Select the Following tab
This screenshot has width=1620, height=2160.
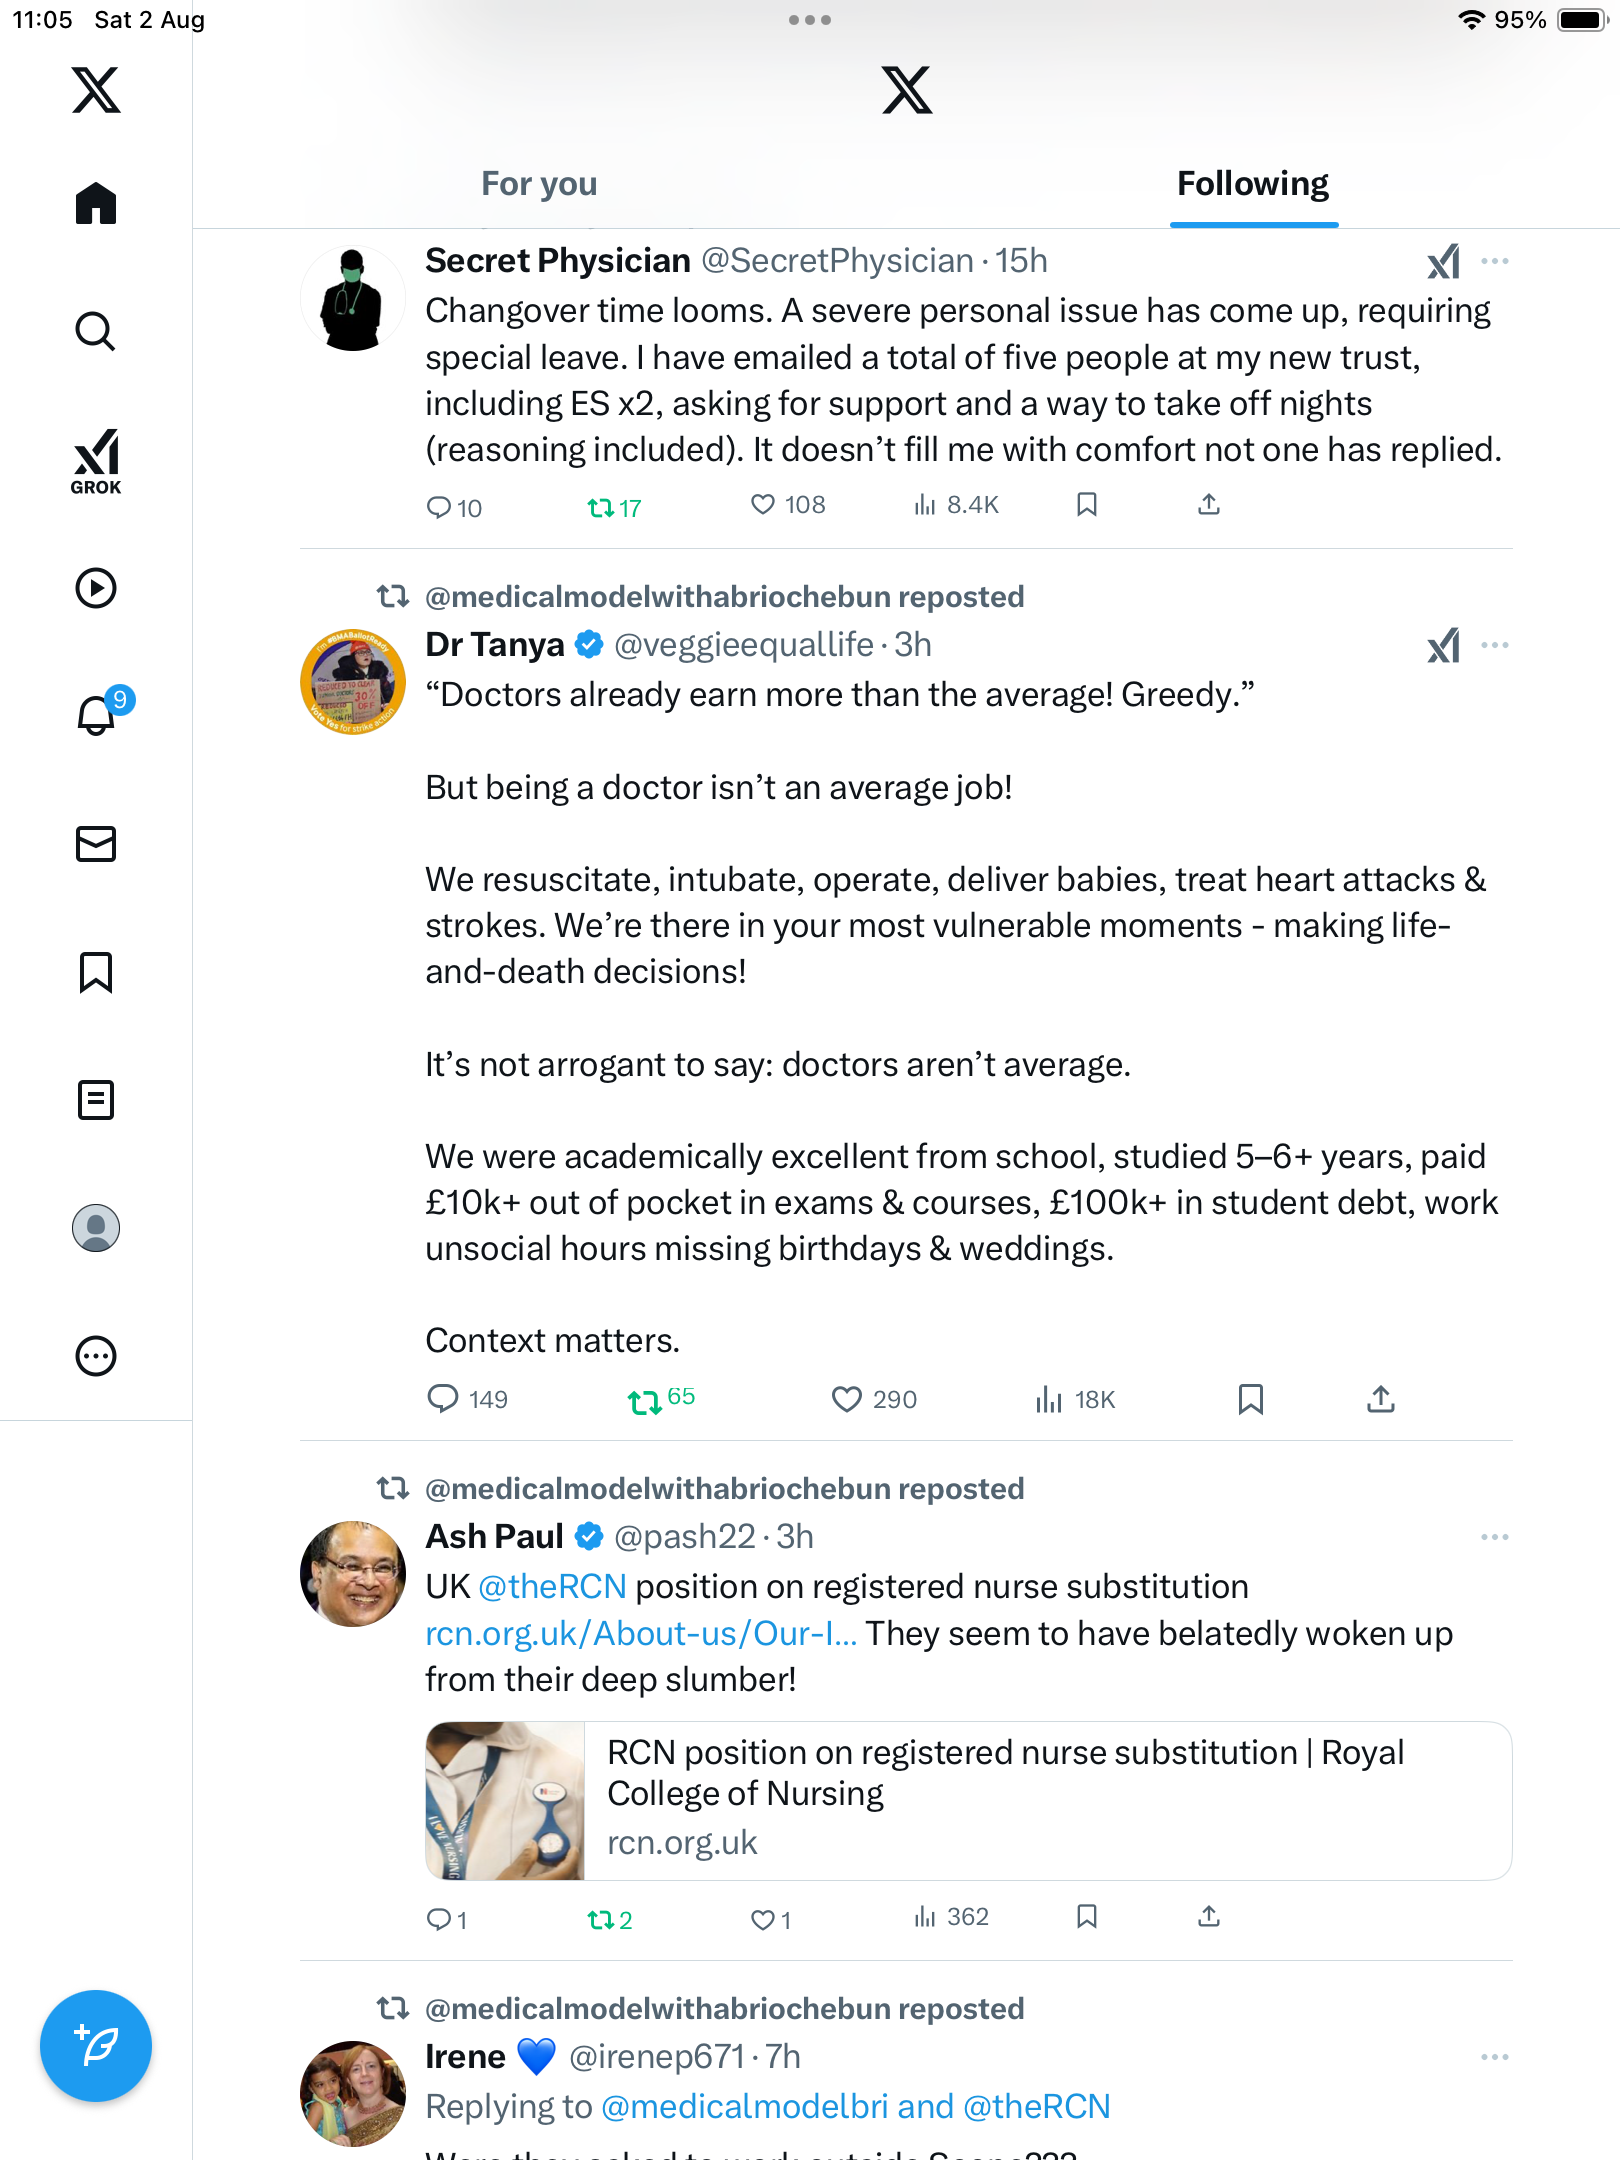1253,184
